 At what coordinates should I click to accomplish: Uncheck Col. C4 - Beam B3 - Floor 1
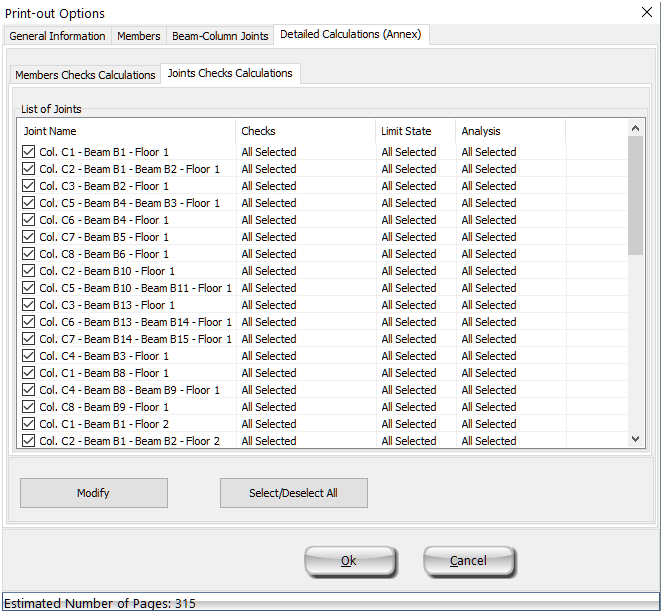tap(28, 356)
